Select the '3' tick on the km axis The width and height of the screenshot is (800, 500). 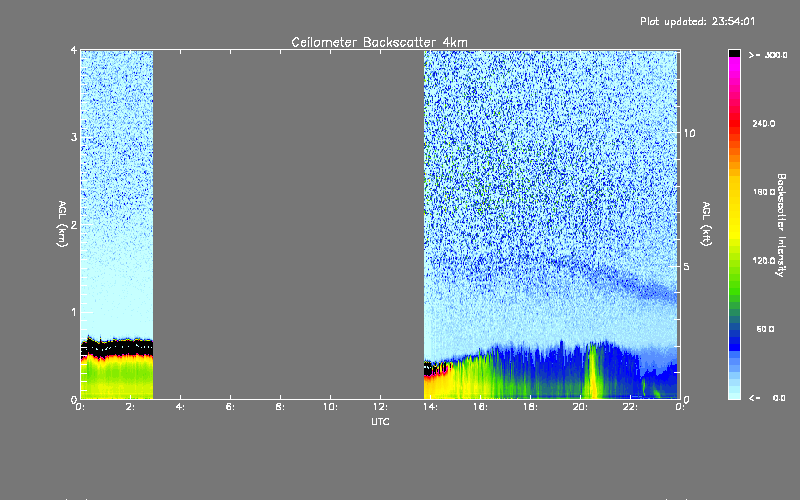[x=74, y=137]
